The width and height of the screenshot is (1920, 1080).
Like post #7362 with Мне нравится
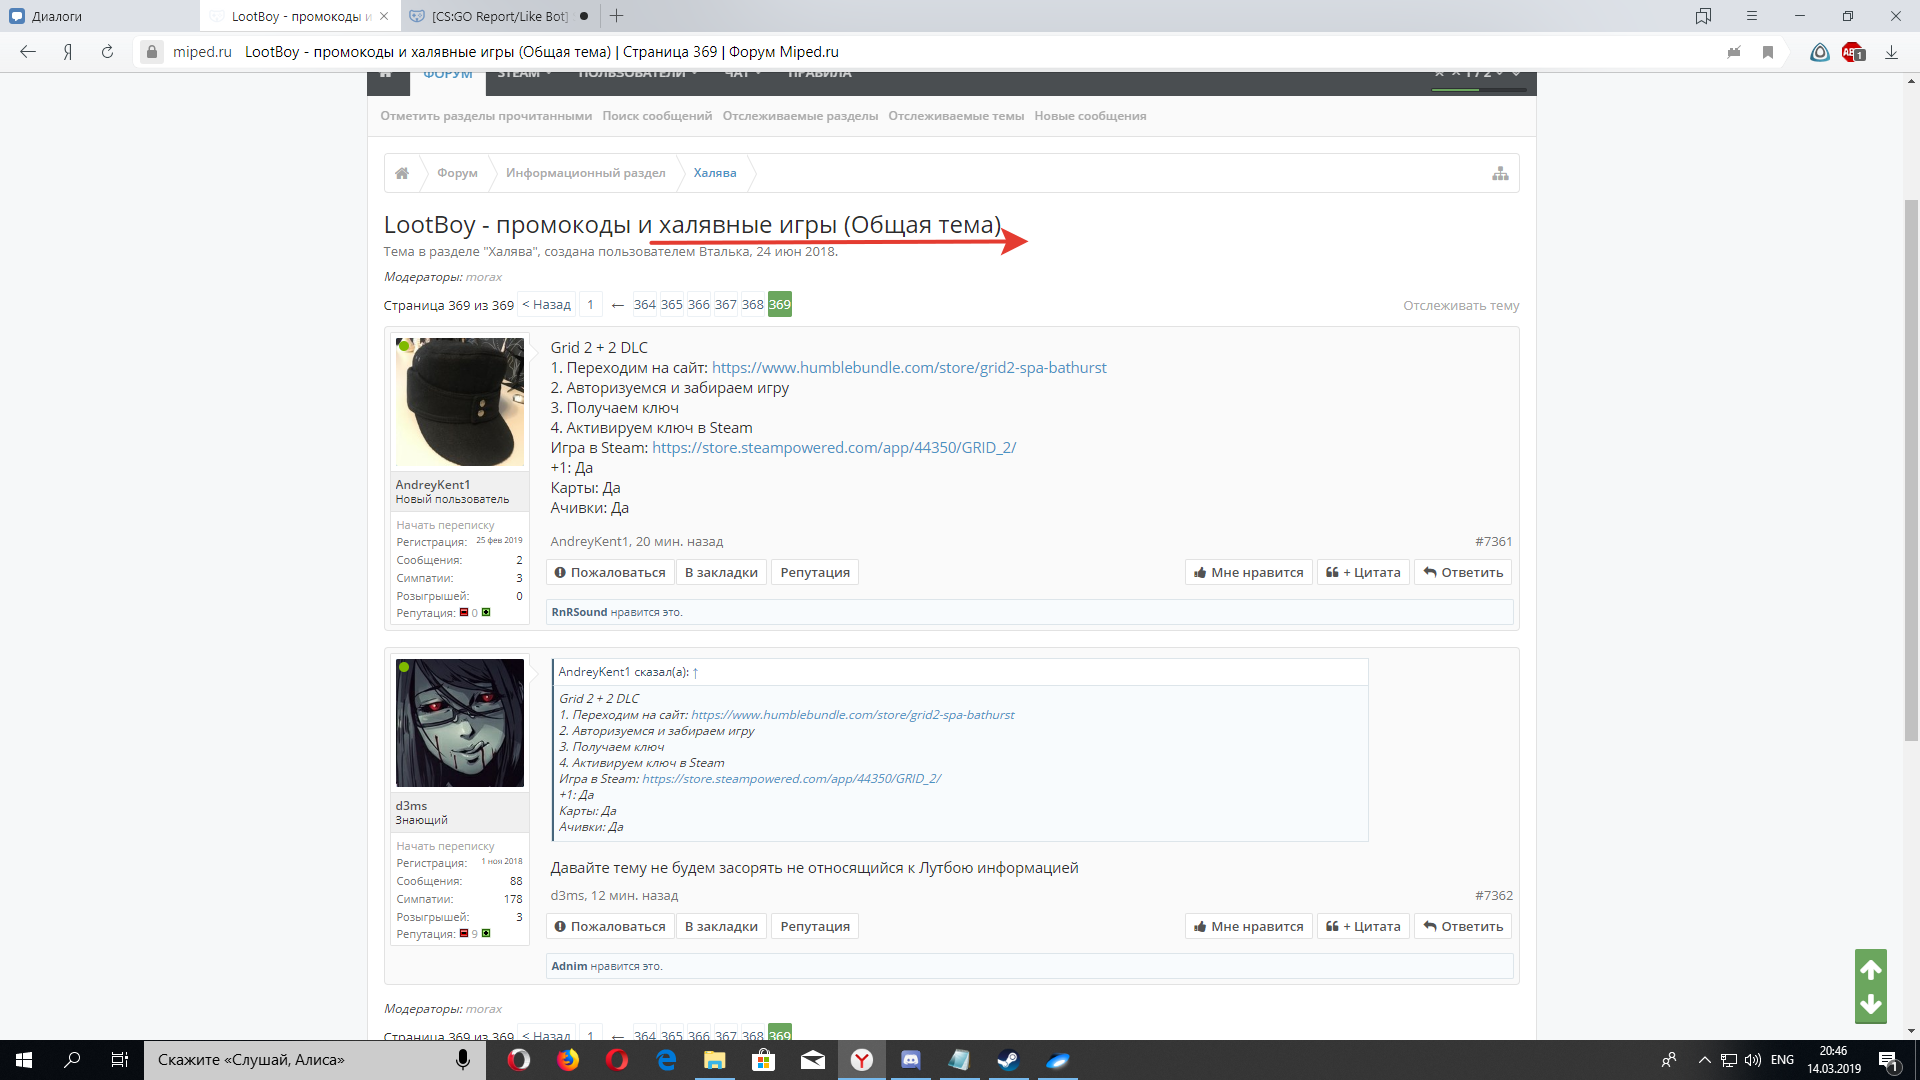coord(1248,927)
